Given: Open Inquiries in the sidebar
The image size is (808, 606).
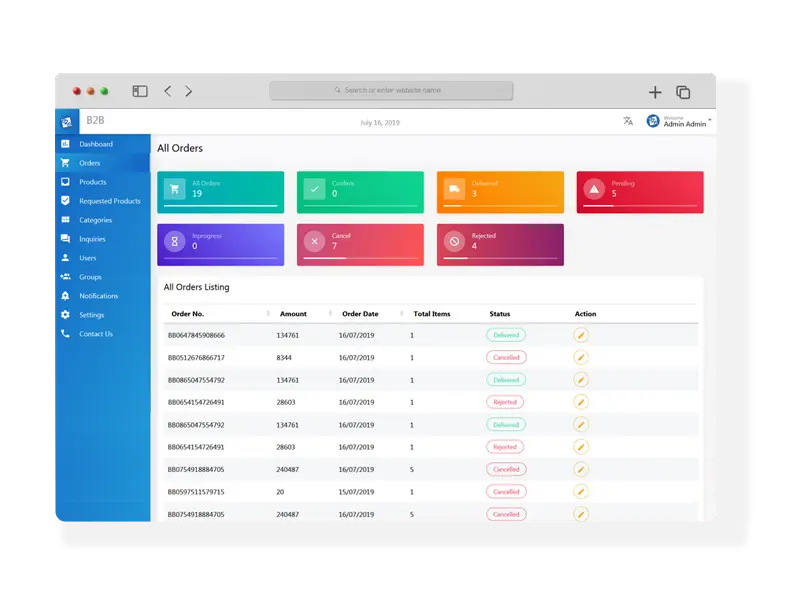Looking at the screenshot, I should pos(103,239).
